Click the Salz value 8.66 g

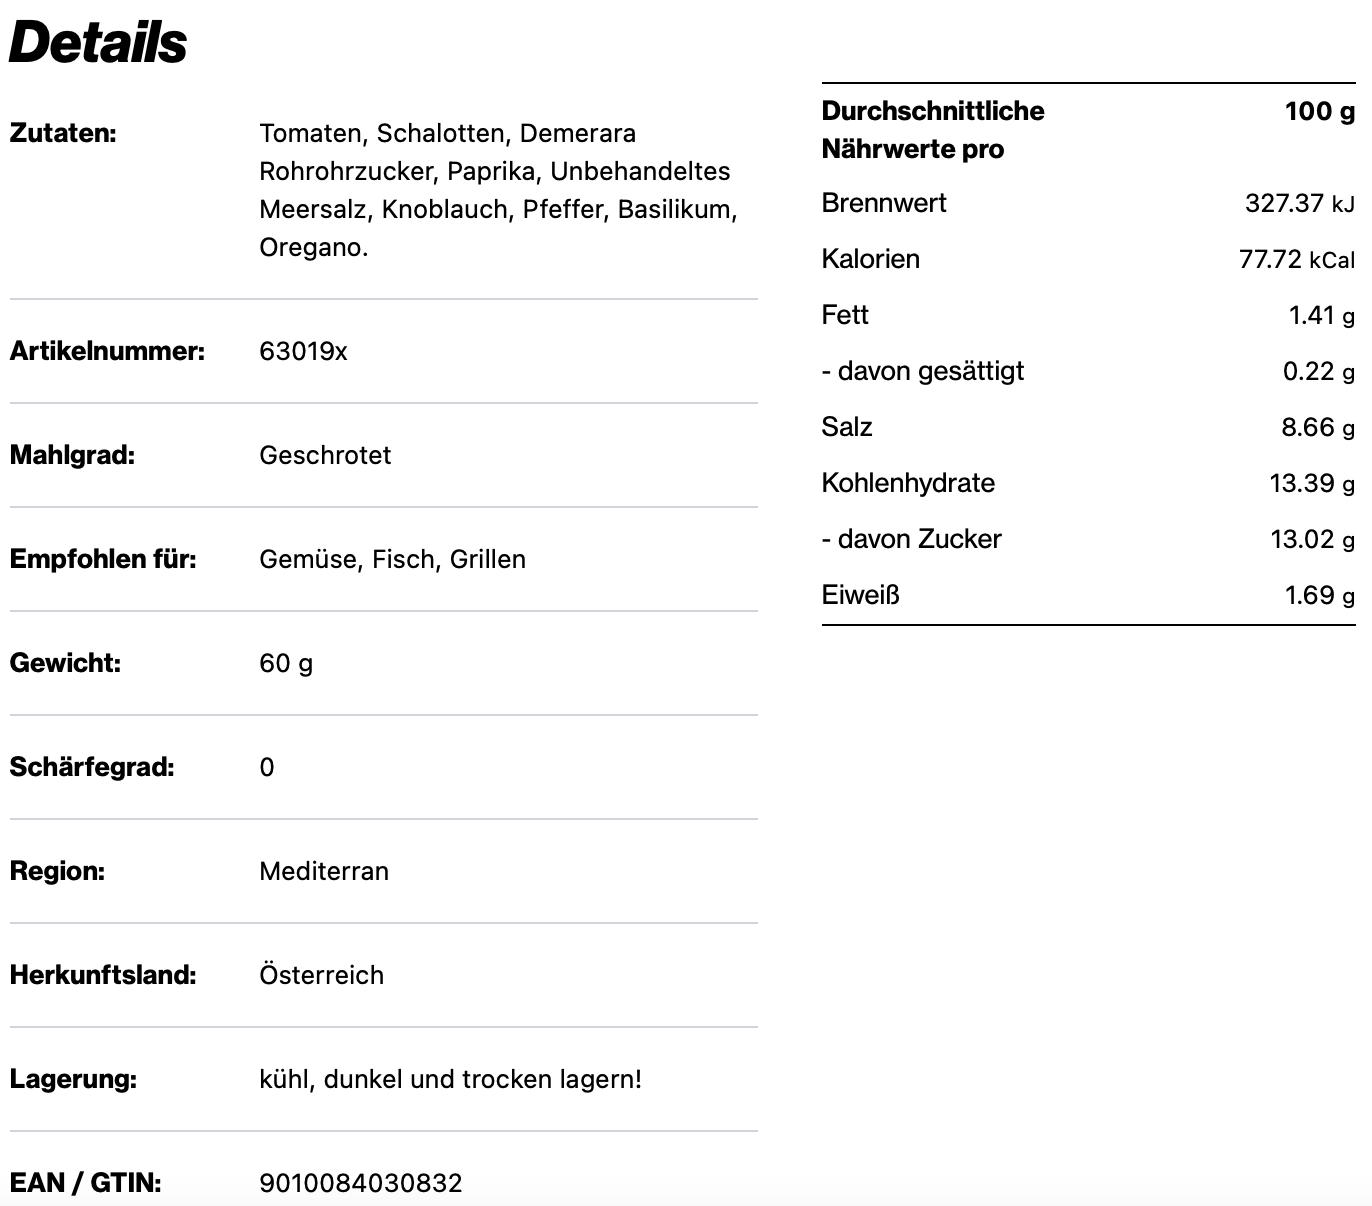1317,427
